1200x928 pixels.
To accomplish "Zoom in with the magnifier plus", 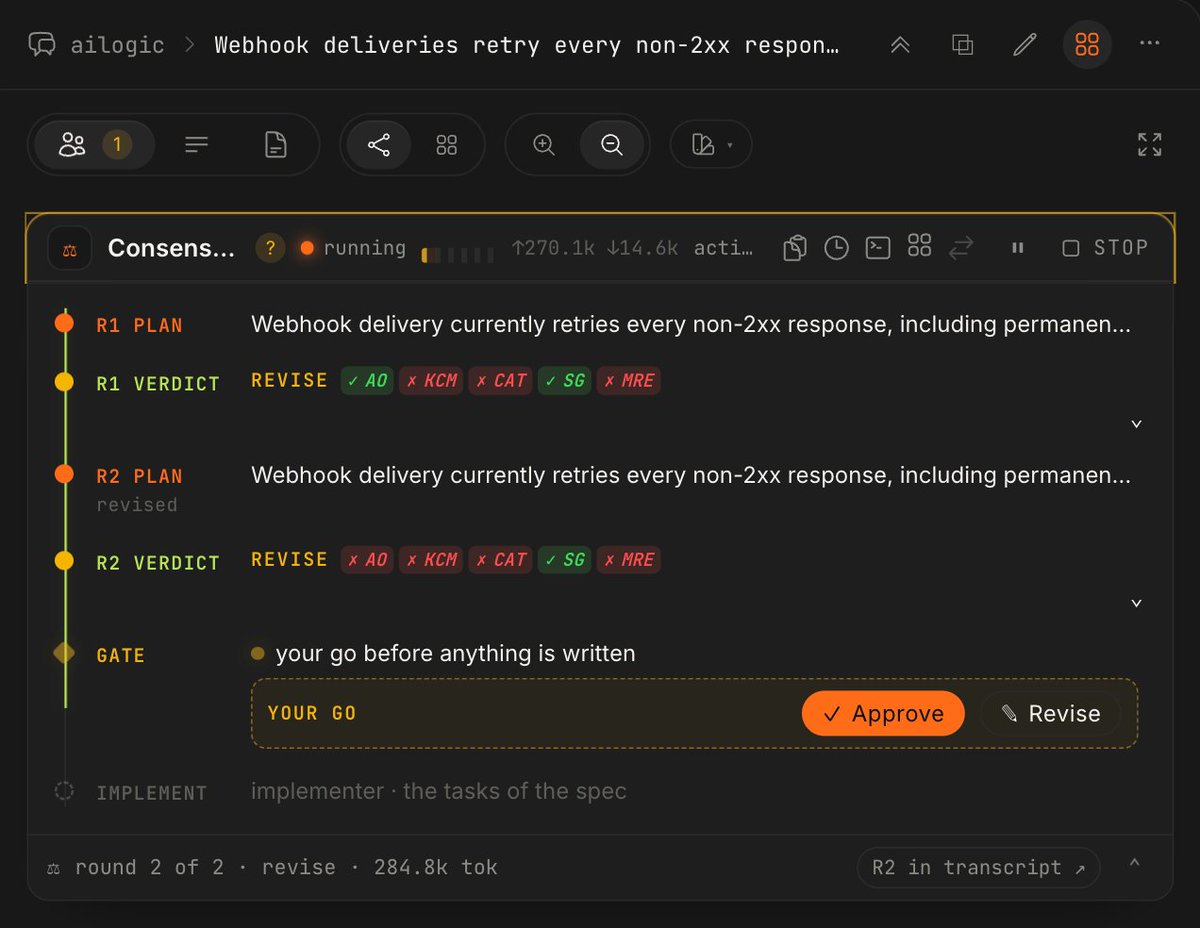I will pyautogui.click(x=544, y=145).
